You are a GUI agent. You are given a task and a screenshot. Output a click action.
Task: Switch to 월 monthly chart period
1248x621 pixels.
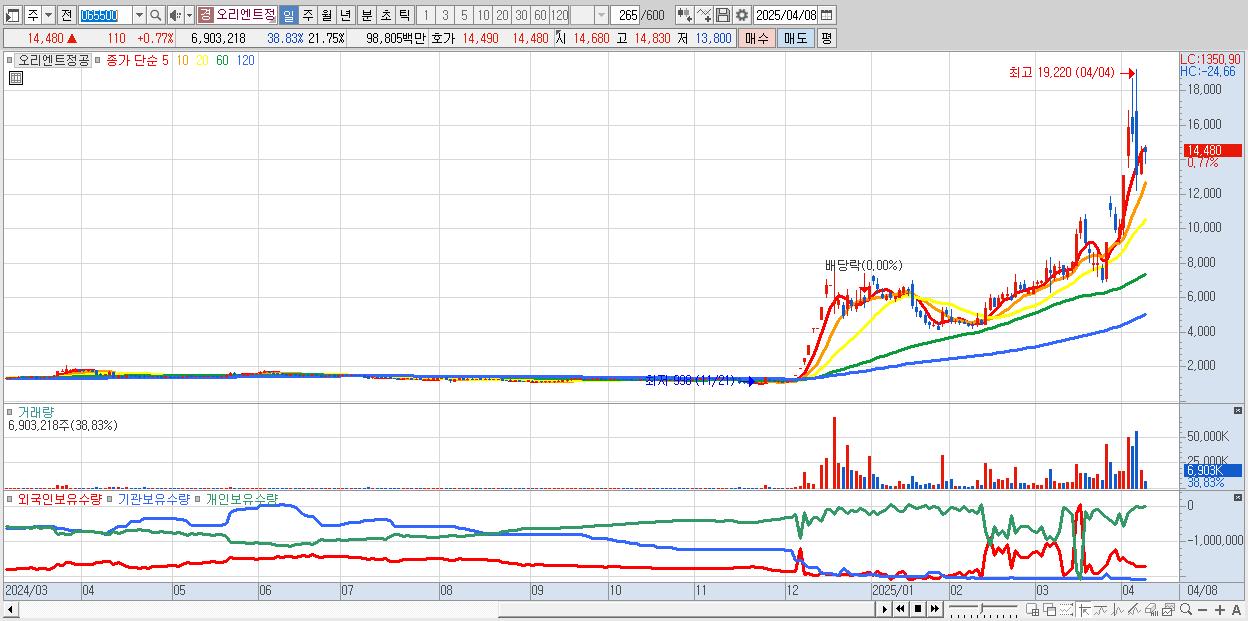point(326,15)
